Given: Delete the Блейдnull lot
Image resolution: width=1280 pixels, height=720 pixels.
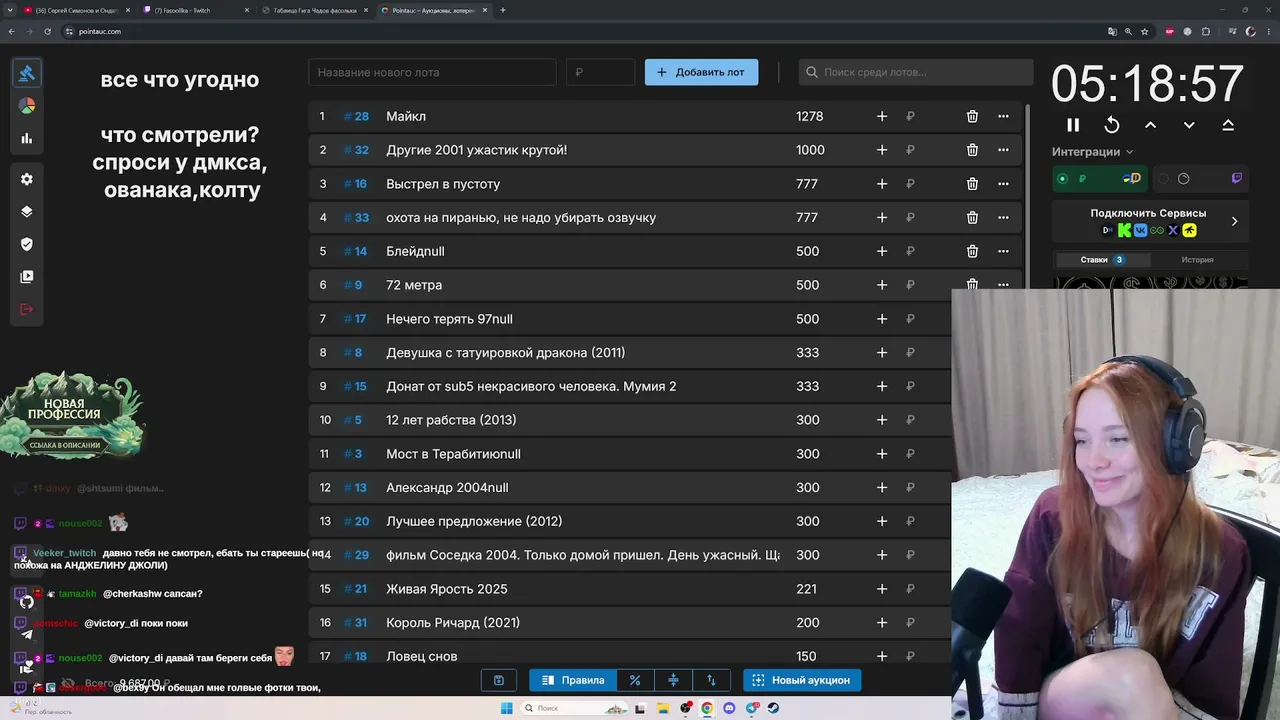Looking at the screenshot, I should coord(972,251).
